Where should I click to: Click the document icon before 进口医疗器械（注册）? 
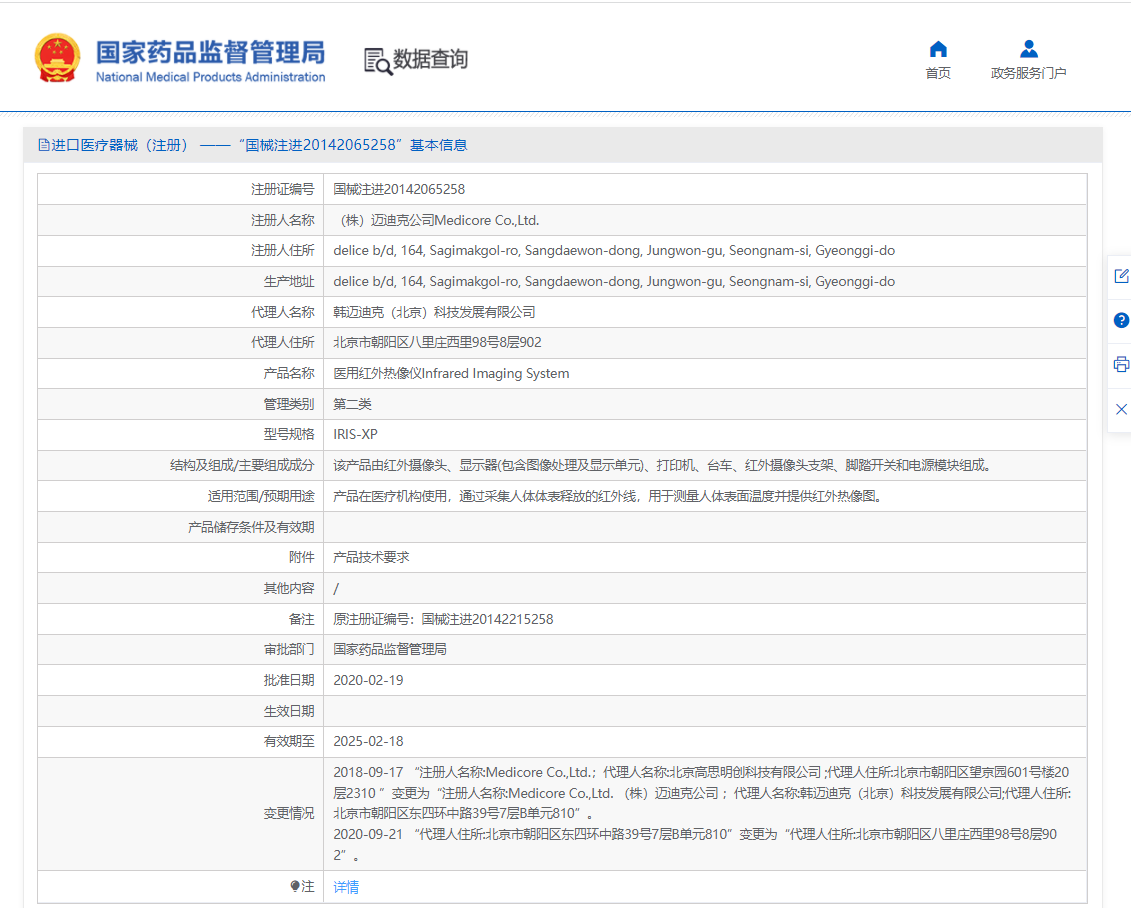44,144
